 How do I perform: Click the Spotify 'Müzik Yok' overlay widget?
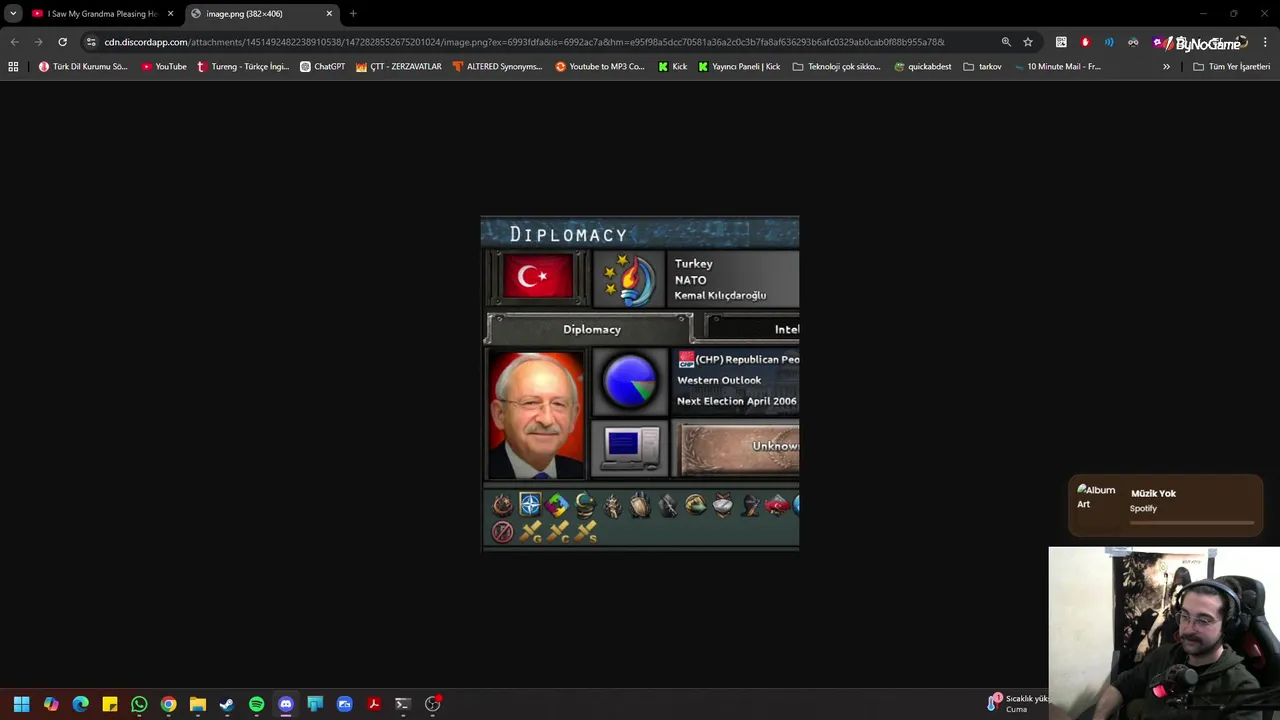1166,506
